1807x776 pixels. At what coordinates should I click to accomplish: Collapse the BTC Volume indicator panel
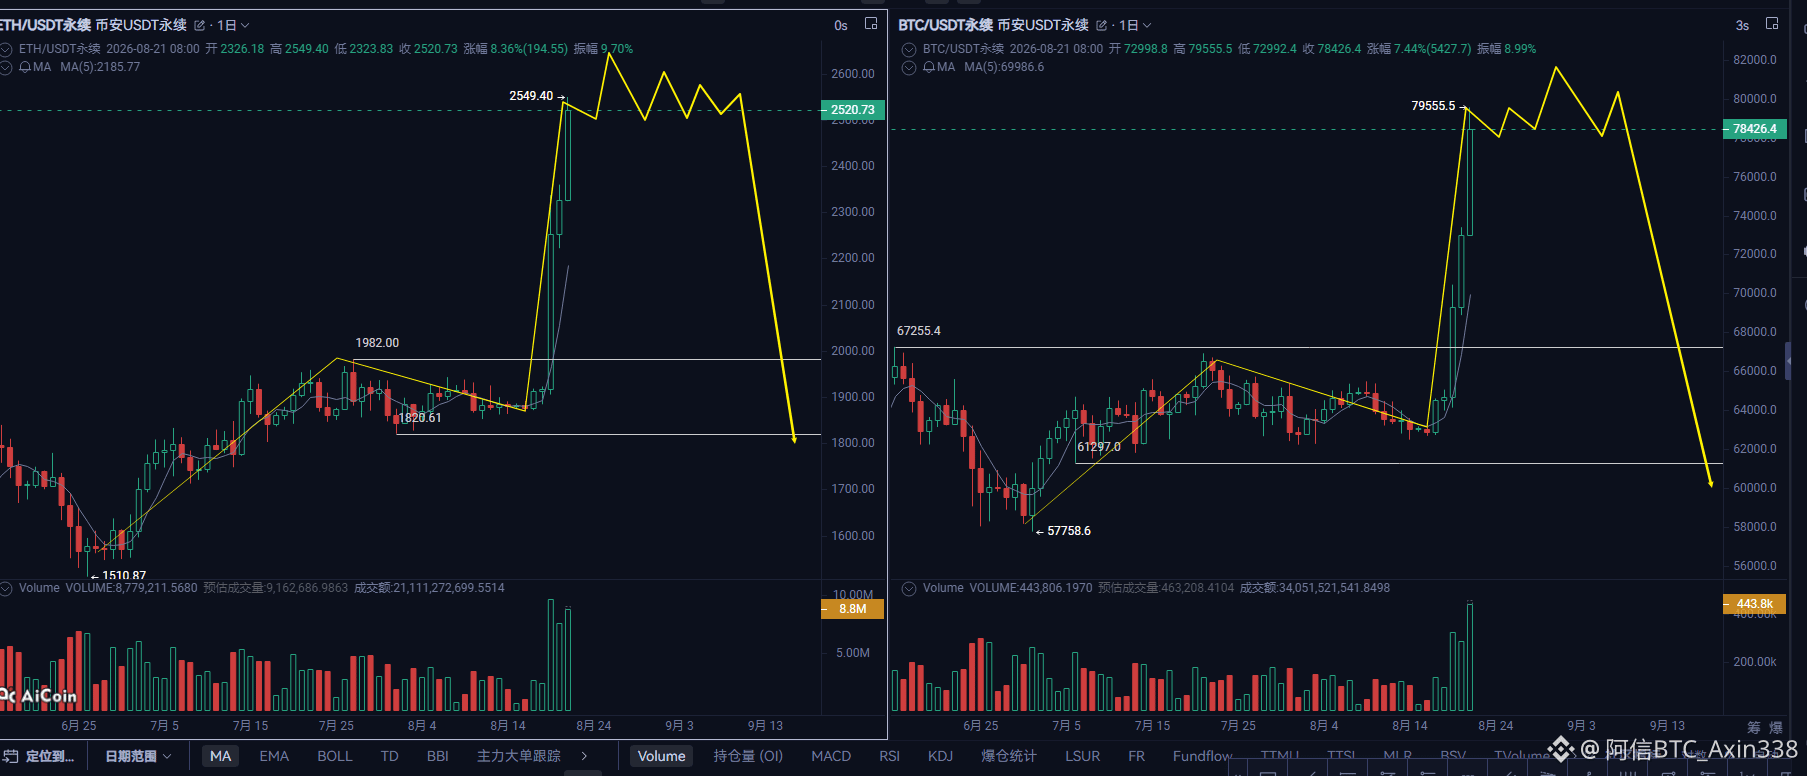909,588
